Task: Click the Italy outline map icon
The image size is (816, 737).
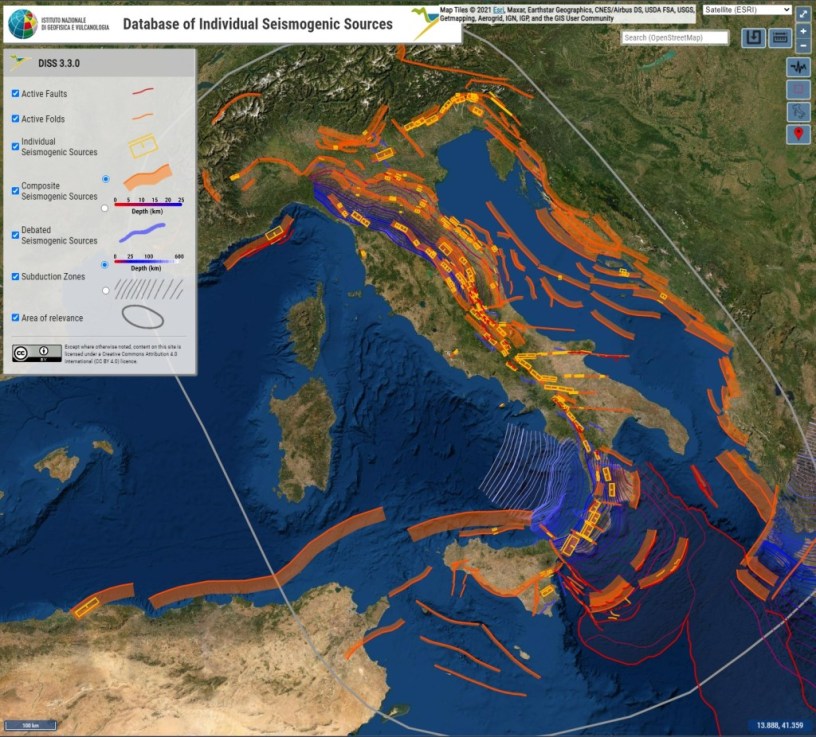Action: [798, 112]
